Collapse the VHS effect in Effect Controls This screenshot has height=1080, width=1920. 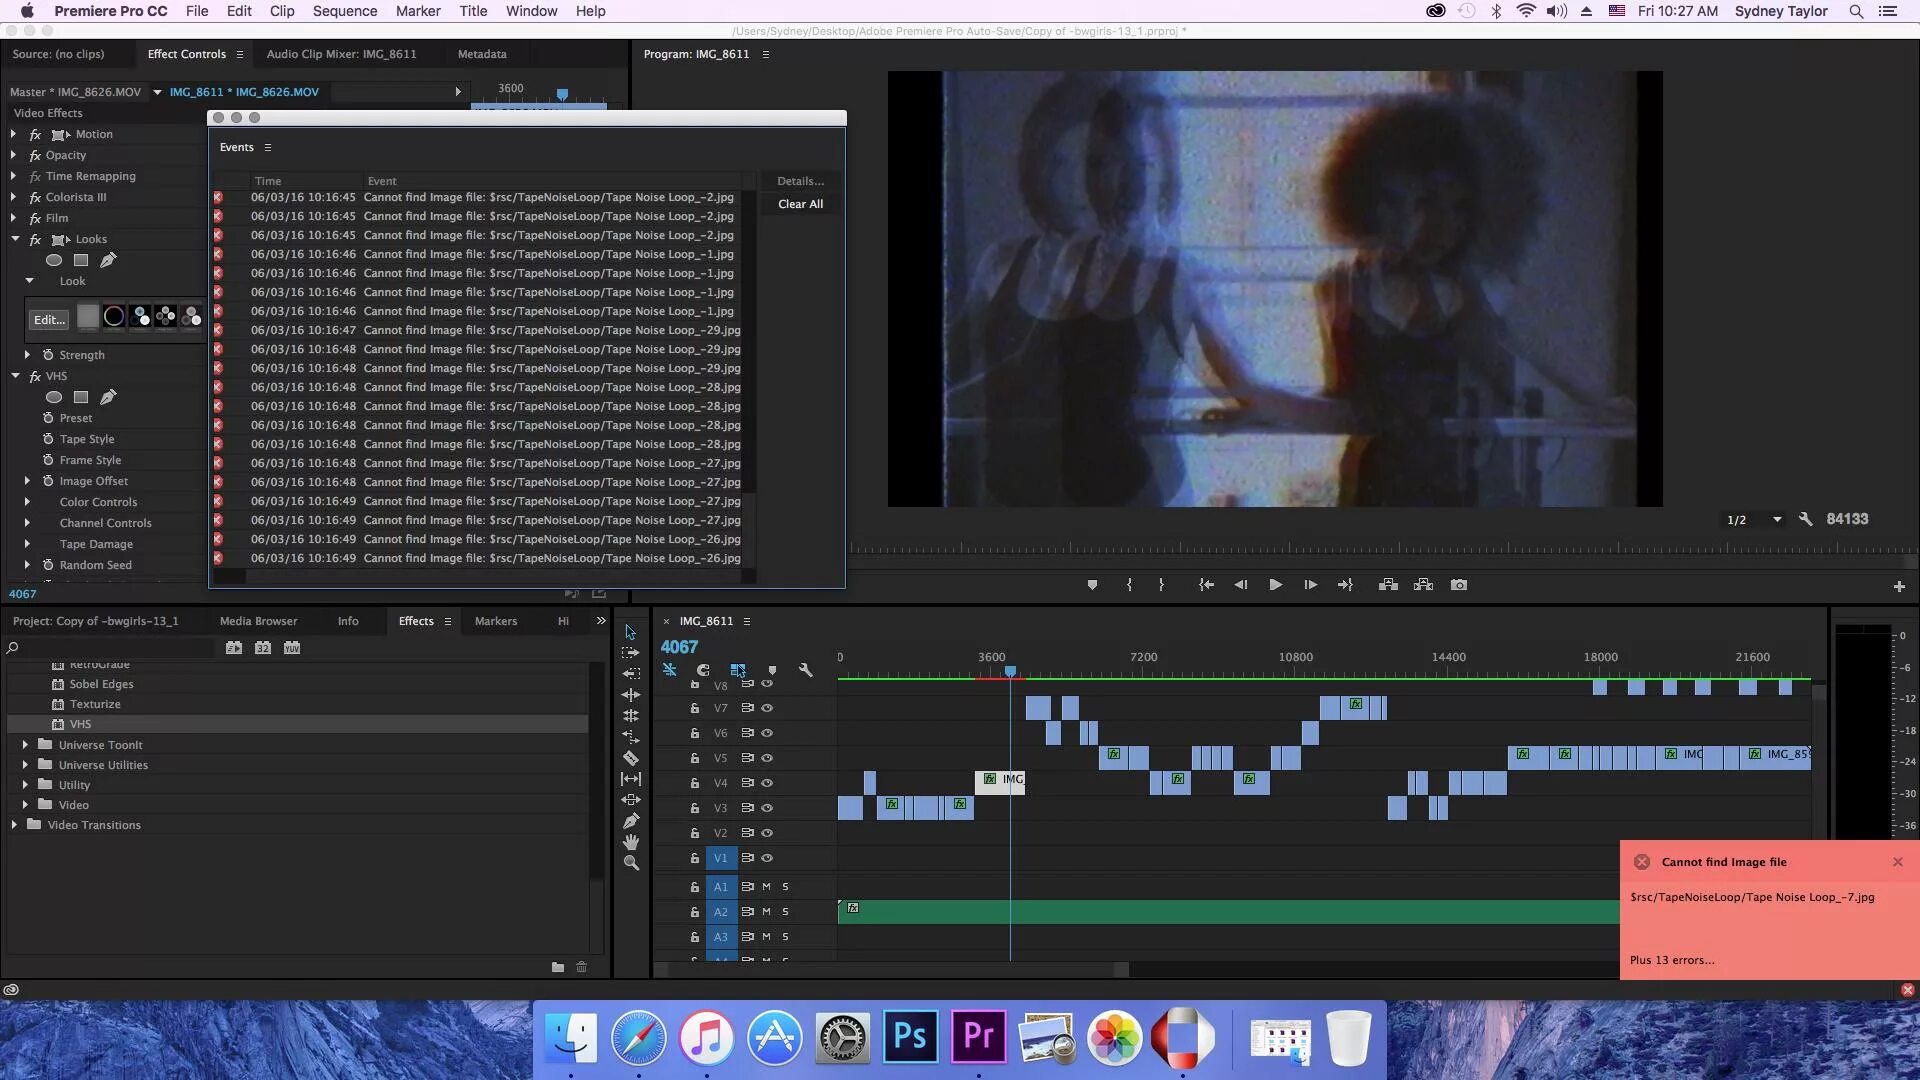coord(16,376)
